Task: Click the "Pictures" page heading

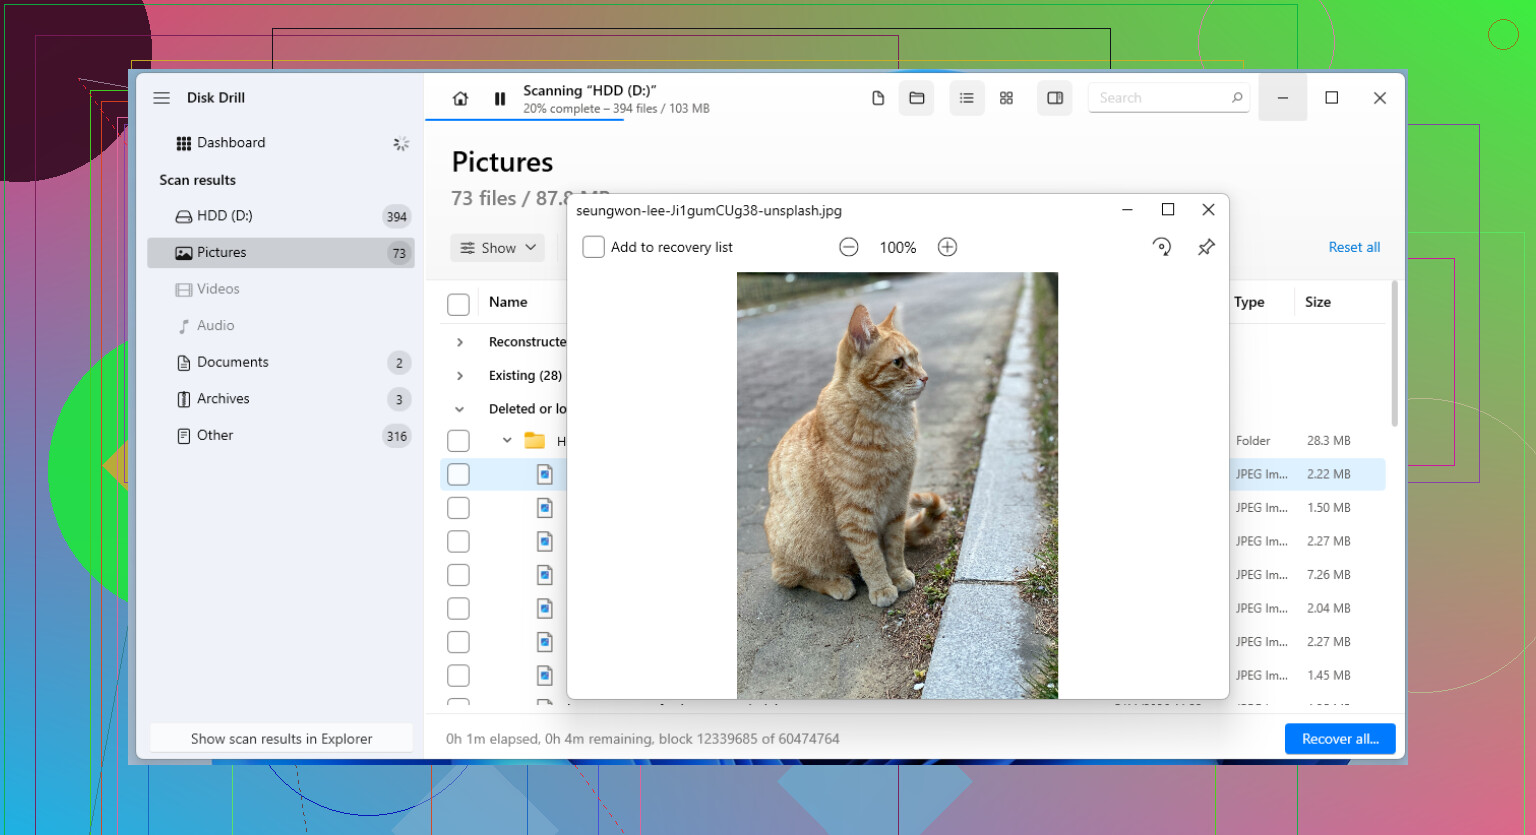Action: tap(502, 162)
